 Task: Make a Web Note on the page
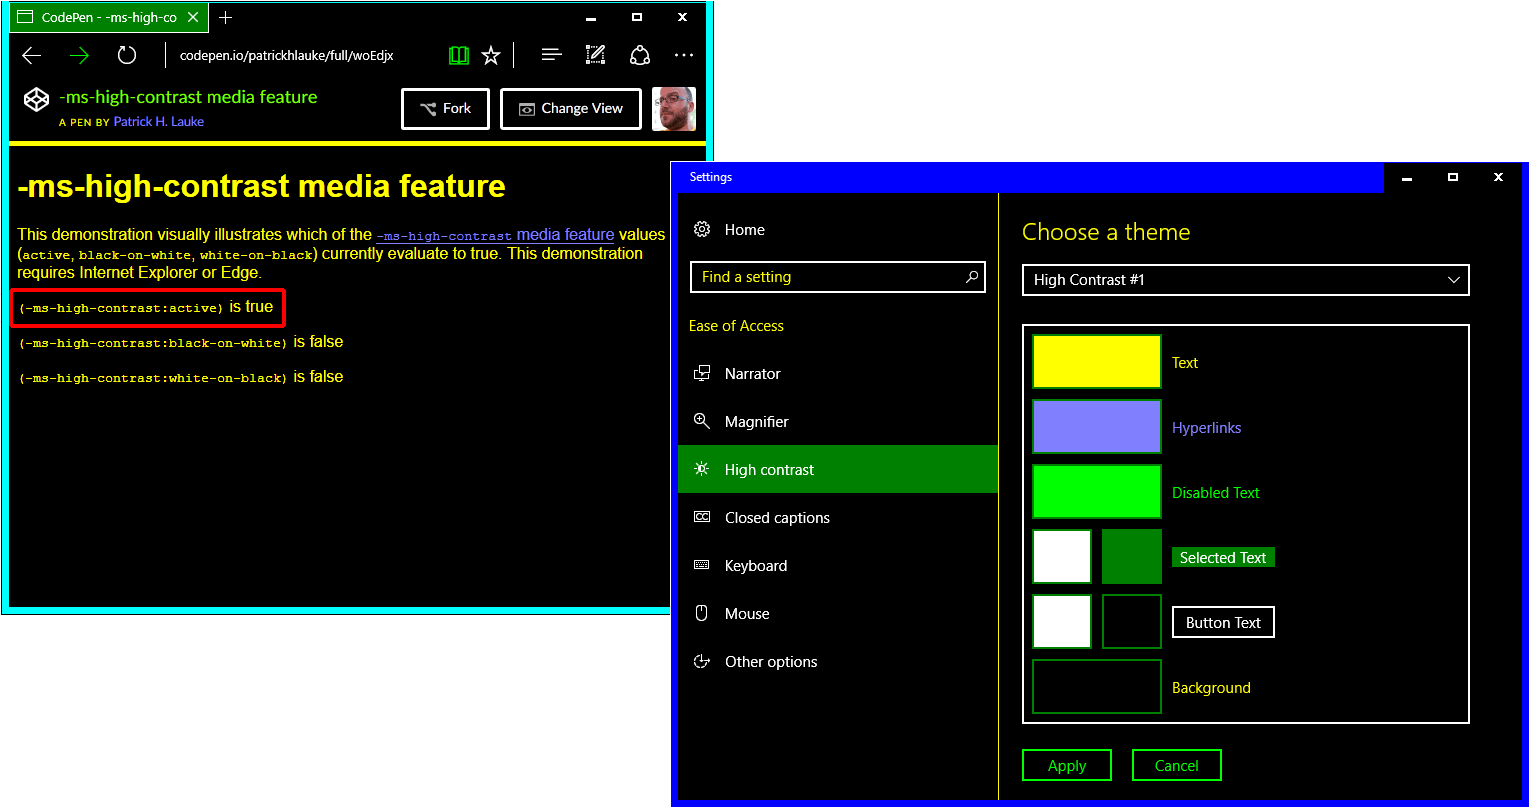coord(595,55)
